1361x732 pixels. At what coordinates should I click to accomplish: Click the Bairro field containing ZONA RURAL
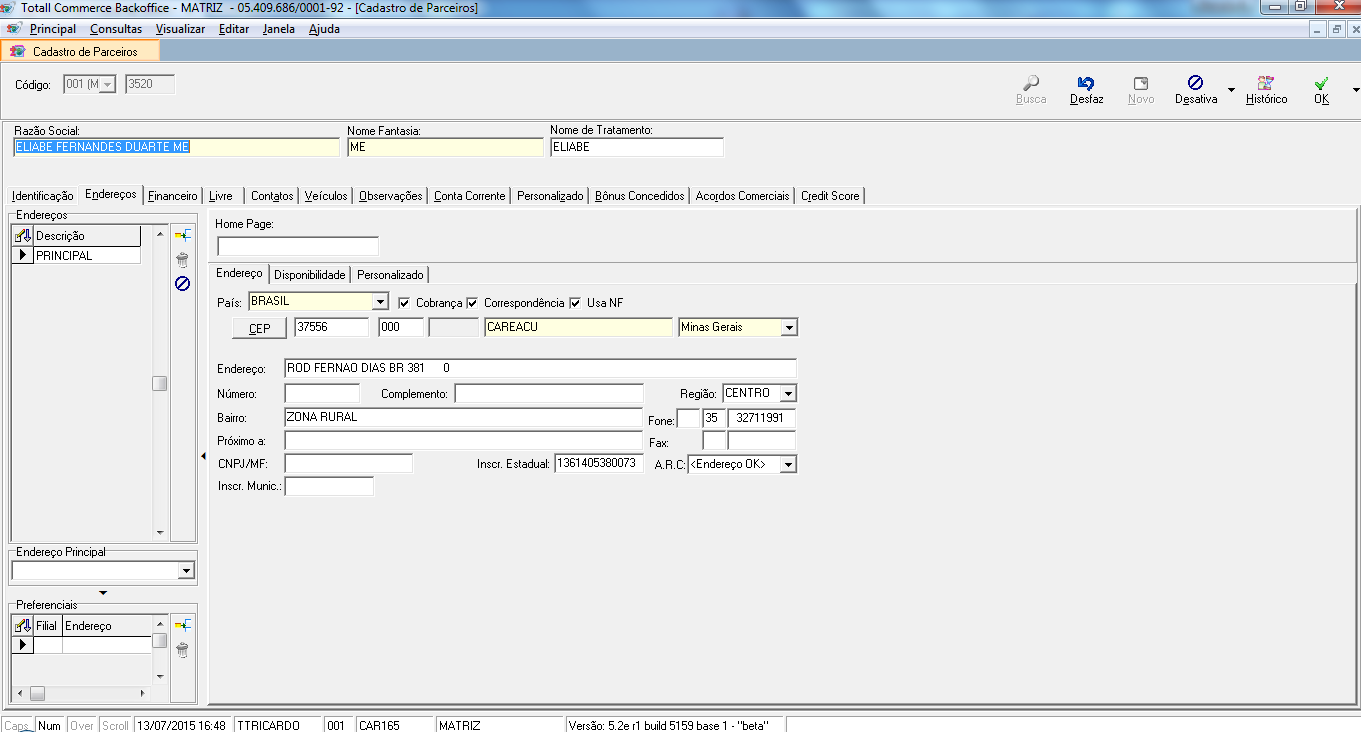[463, 418]
